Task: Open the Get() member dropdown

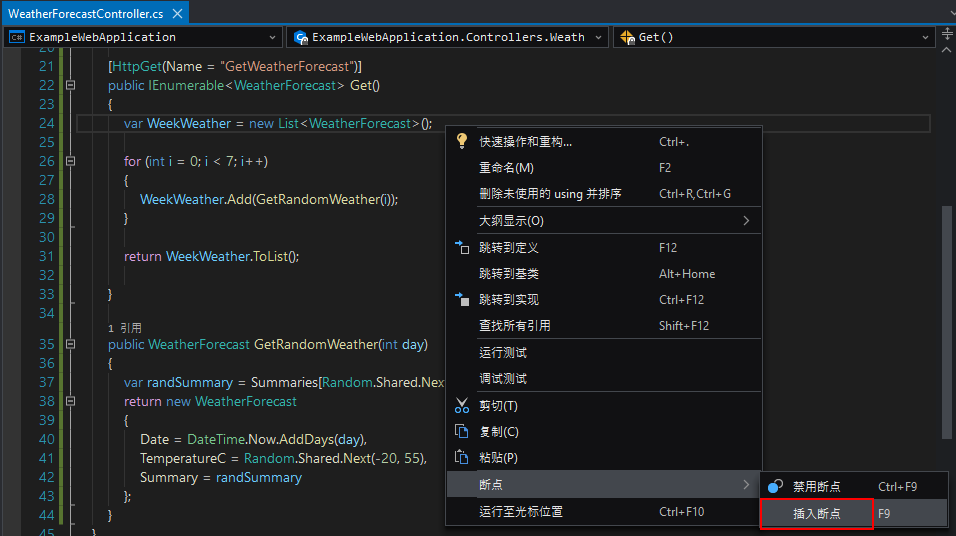Action: point(925,37)
